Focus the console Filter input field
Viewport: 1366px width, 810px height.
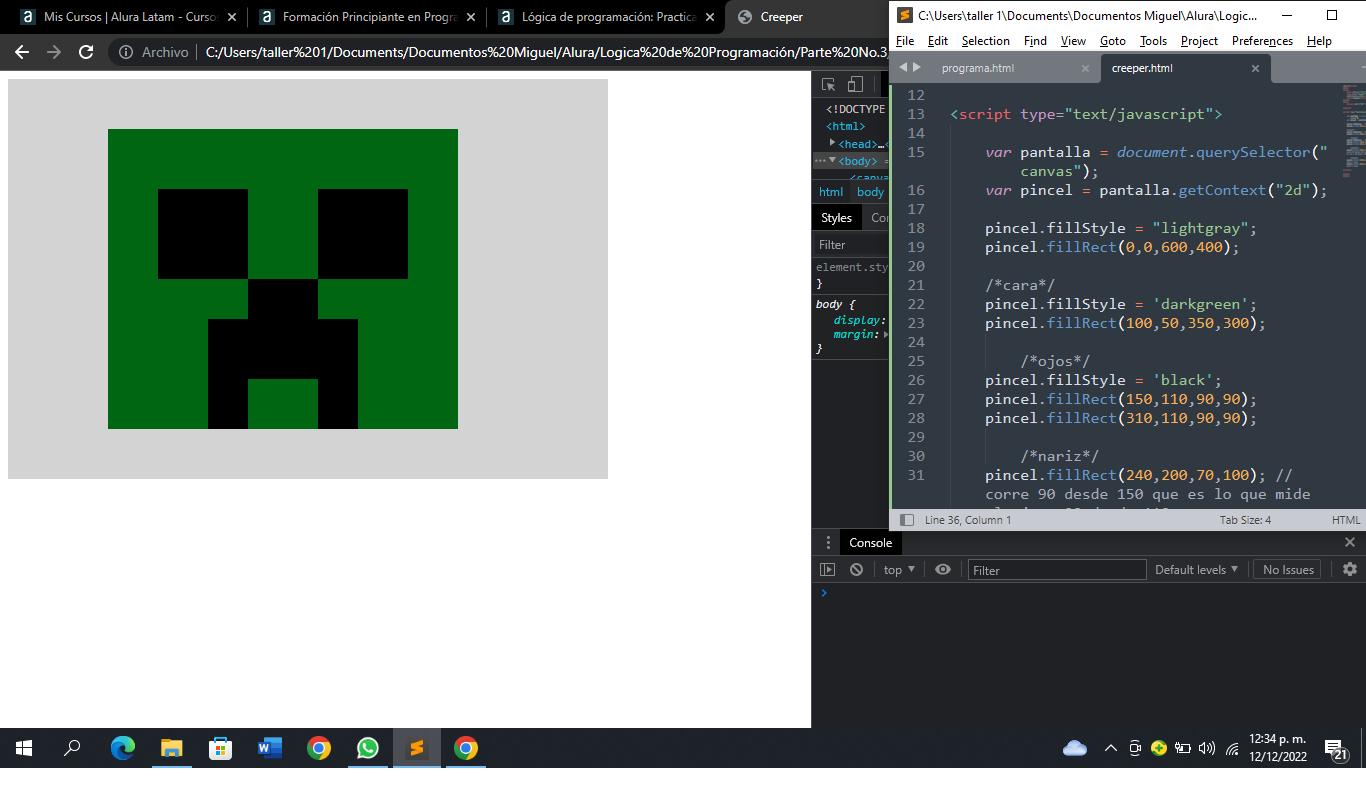(1057, 569)
